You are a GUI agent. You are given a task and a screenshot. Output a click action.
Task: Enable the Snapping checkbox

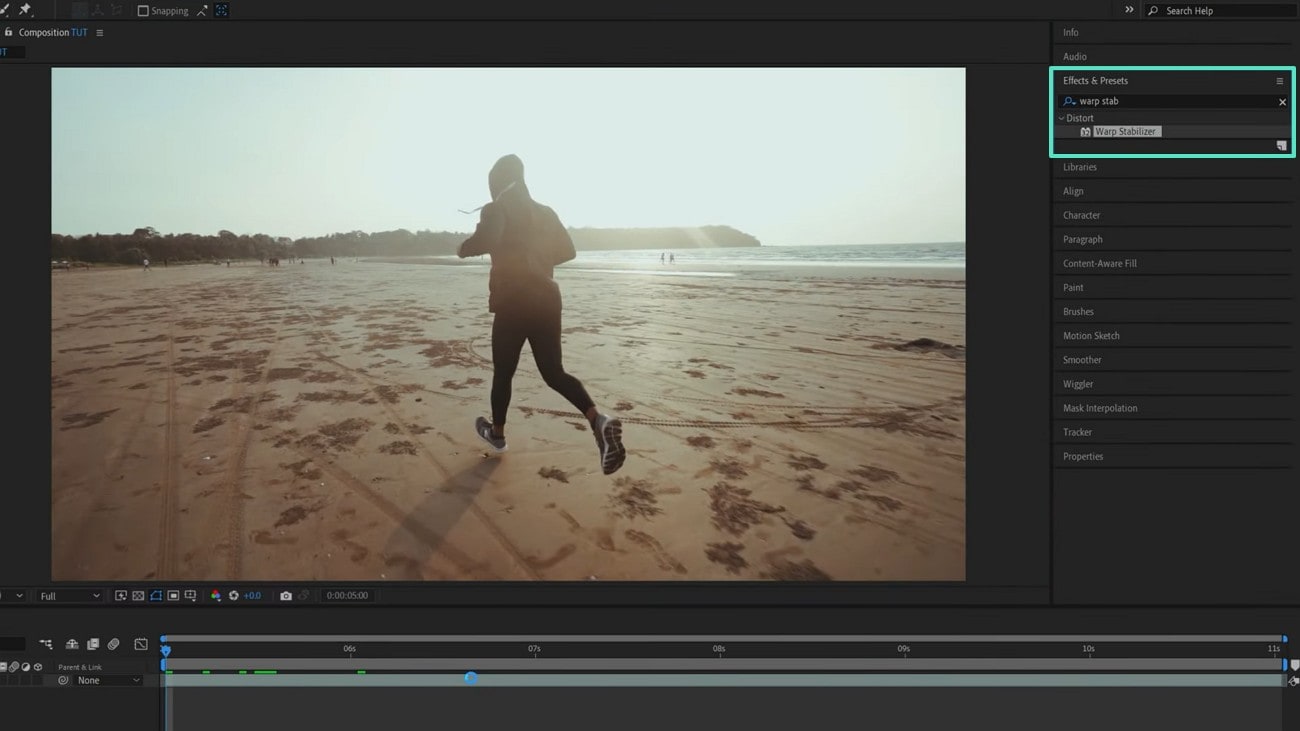coord(143,10)
